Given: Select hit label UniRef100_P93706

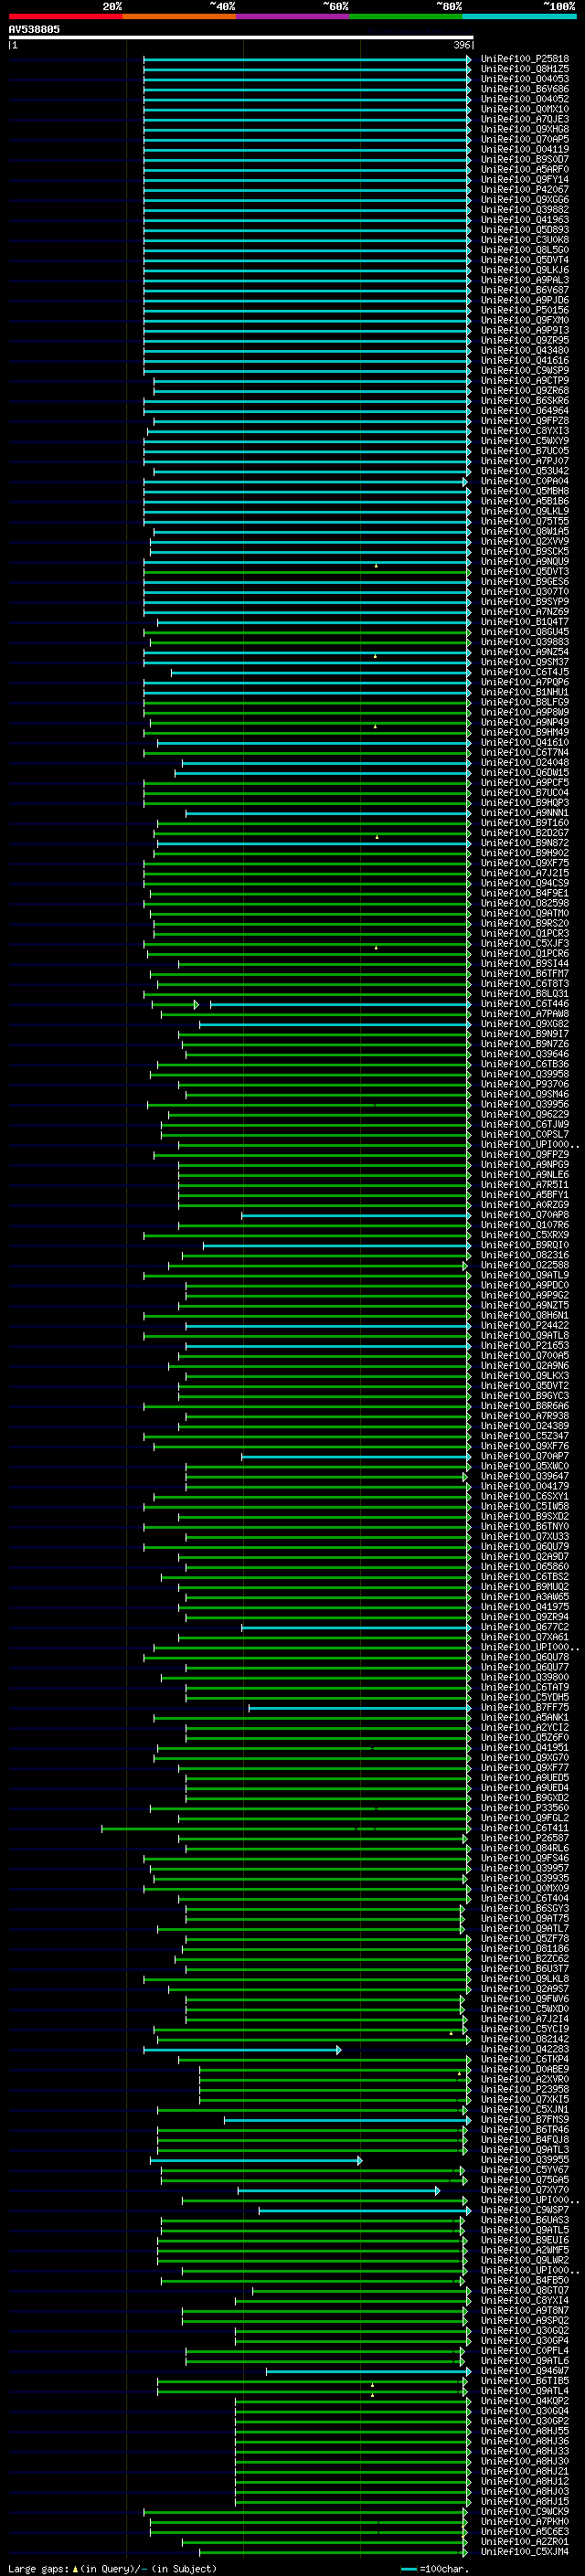Looking at the screenshot, I should (x=525, y=1084).
